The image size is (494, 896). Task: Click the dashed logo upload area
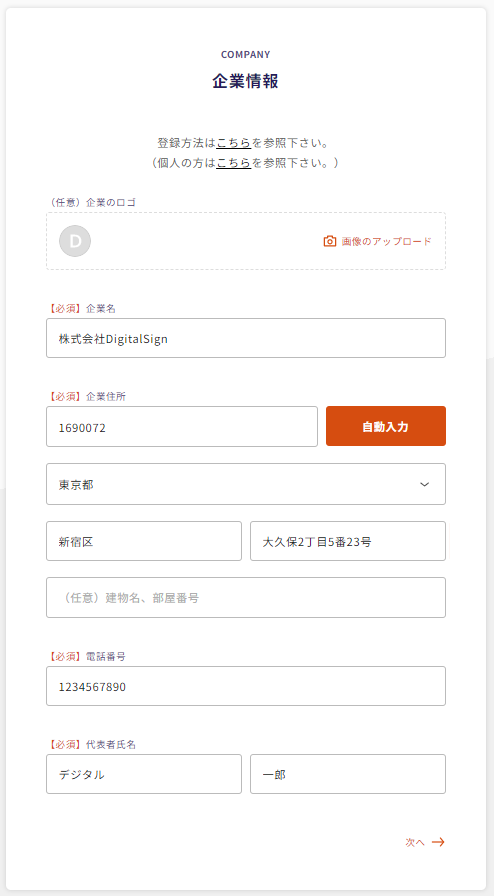click(x=246, y=241)
